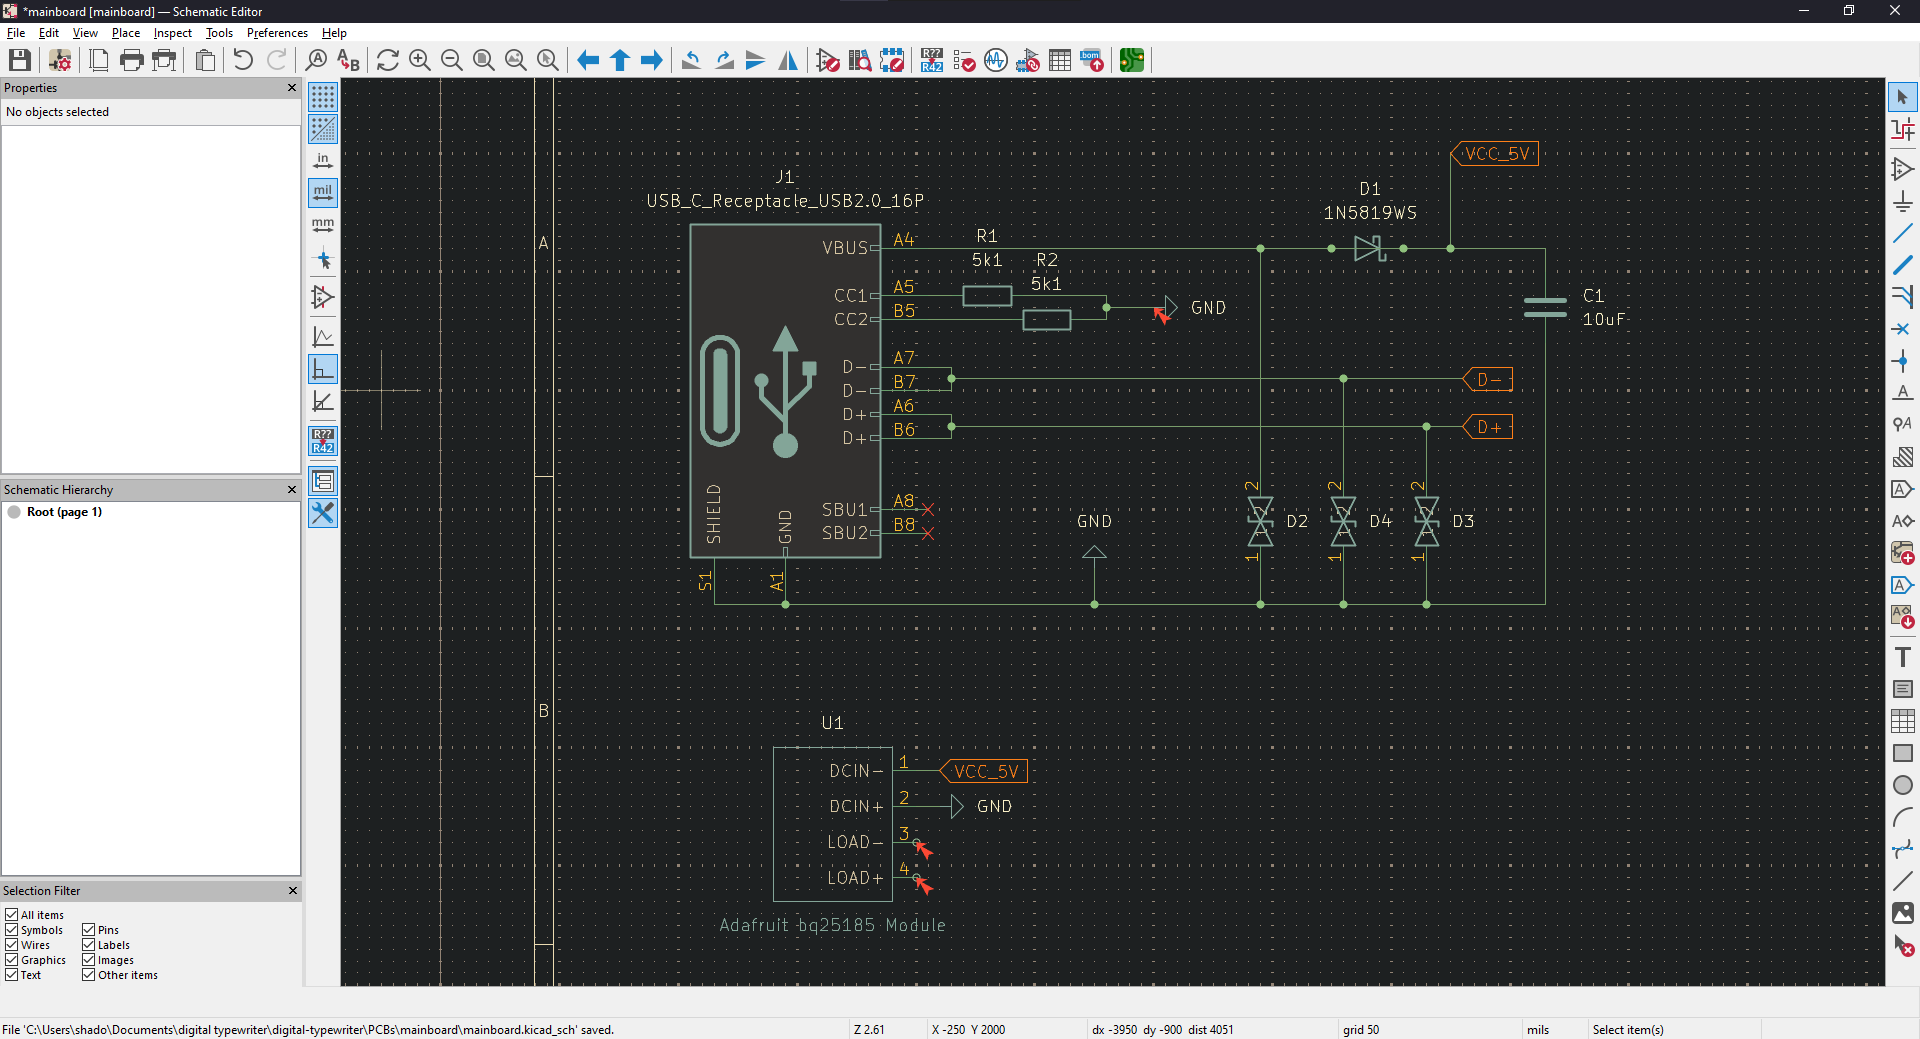This screenshot has width=1920, height=1039.
Task: Refresh the schematic view
Action: point(388,61)
